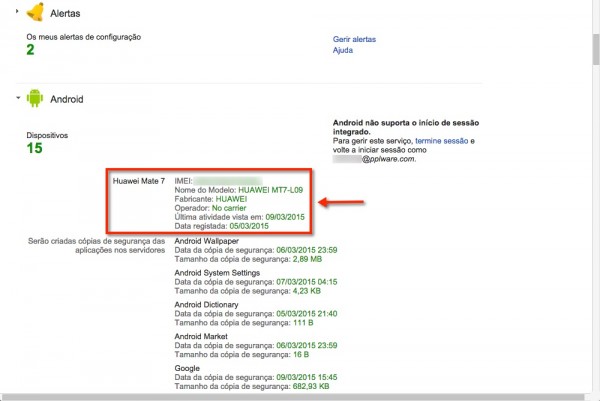This screenshot has height=401, width=600.
Task: Click the Dispositivos label
Action: pyautogui.click(x=47, y=135)
